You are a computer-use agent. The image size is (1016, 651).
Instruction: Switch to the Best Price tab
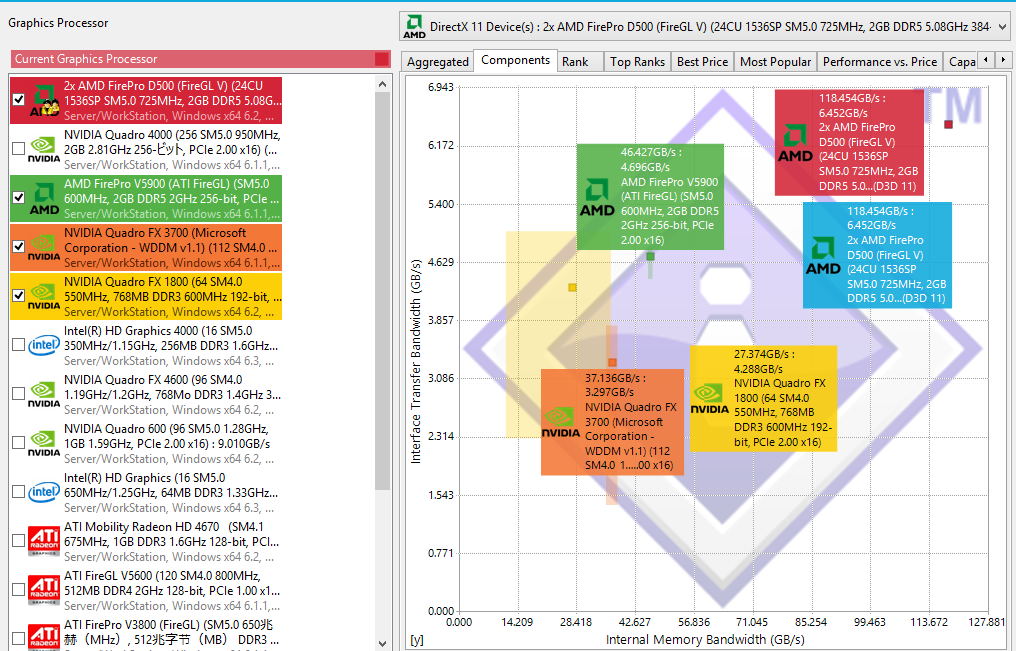(702, 62)
